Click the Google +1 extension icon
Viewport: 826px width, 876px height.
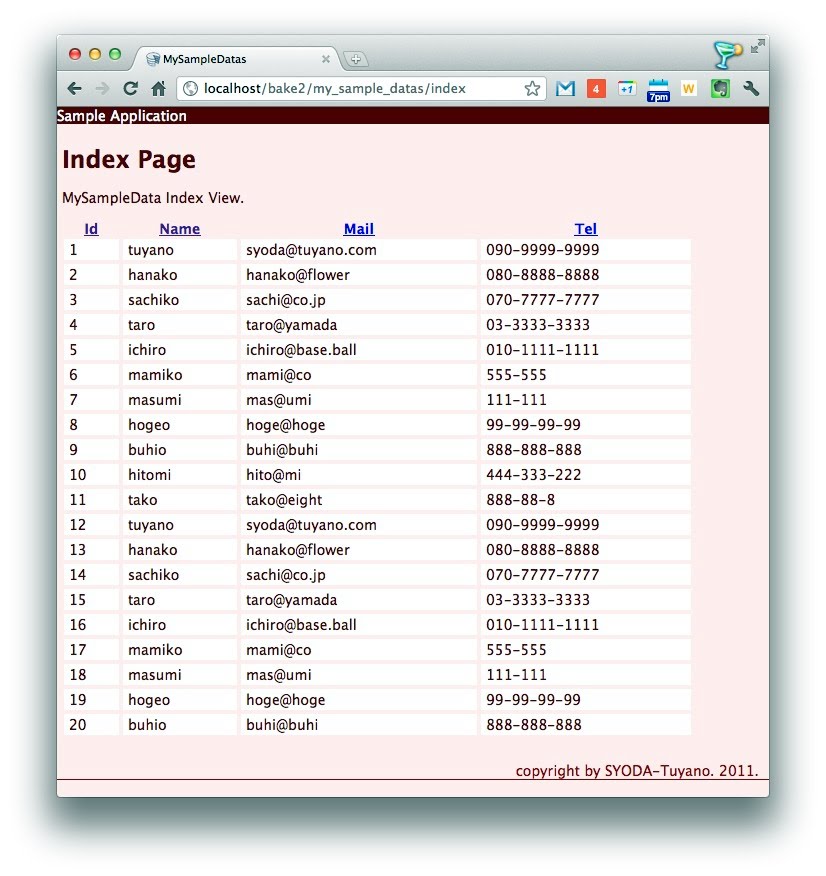click(x=627, y=89)
